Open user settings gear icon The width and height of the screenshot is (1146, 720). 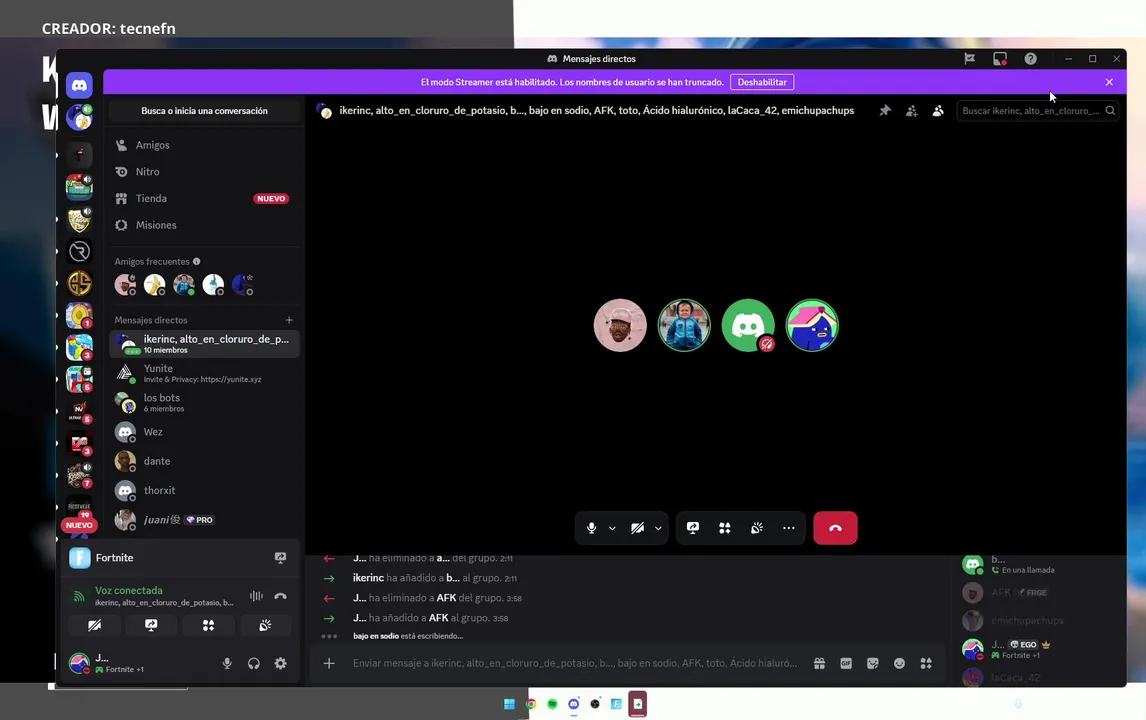coord(281,664)
